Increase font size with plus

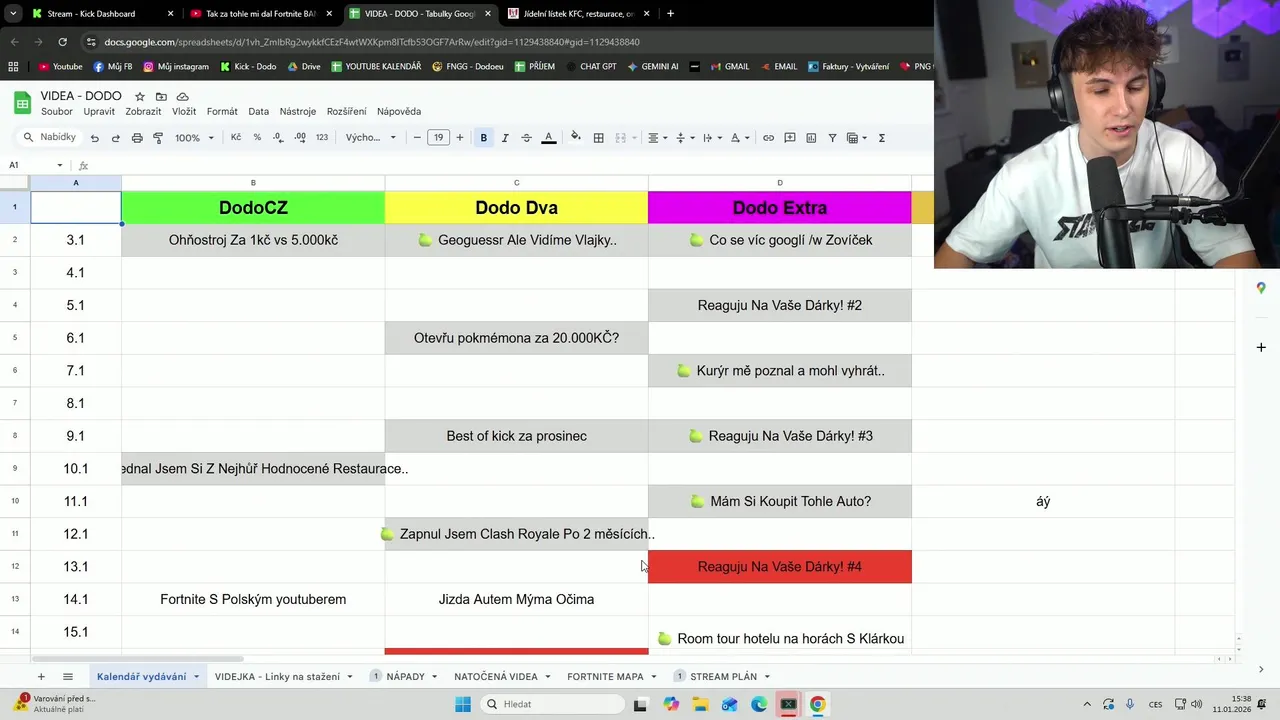460,138
